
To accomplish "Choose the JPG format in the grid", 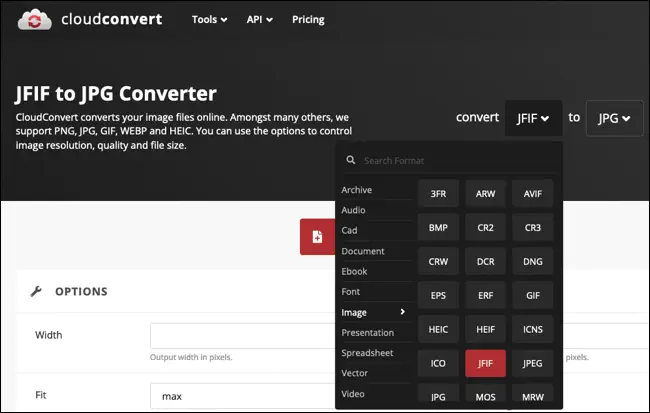I will (438, 394).
